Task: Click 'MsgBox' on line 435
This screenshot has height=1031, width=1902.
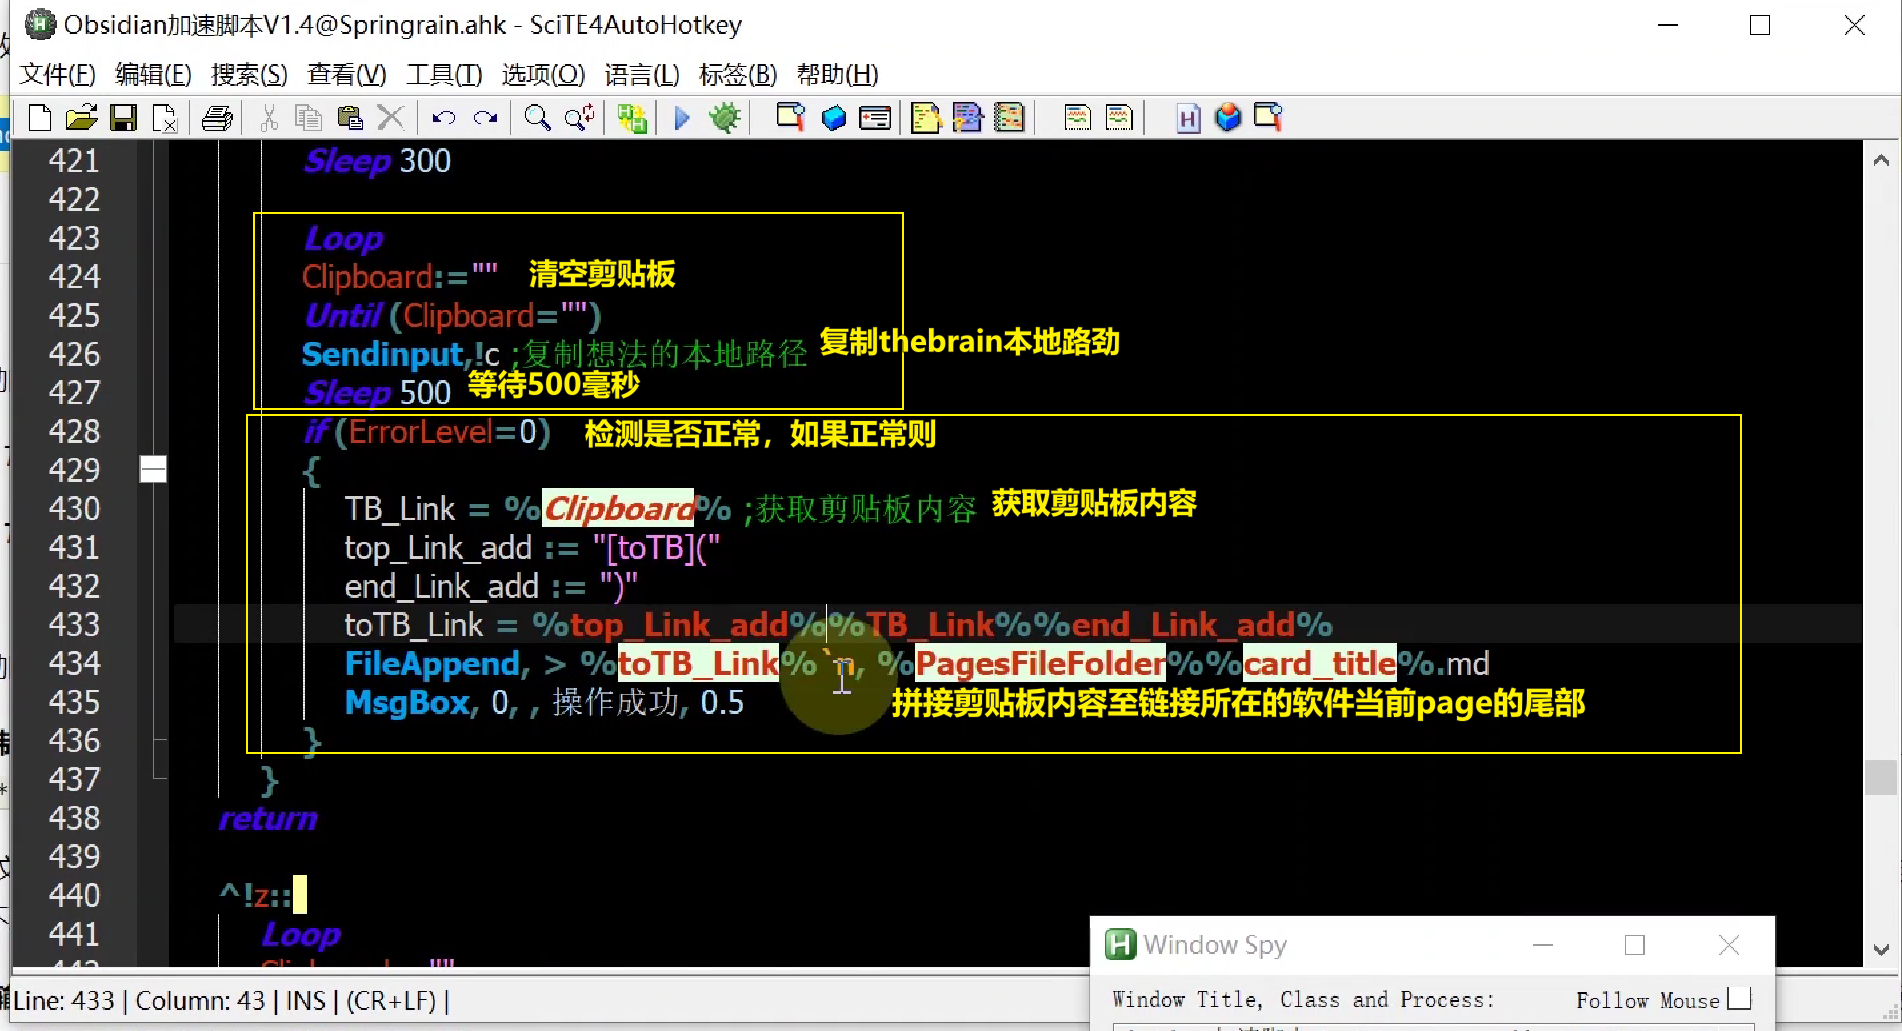Action: 407,703
